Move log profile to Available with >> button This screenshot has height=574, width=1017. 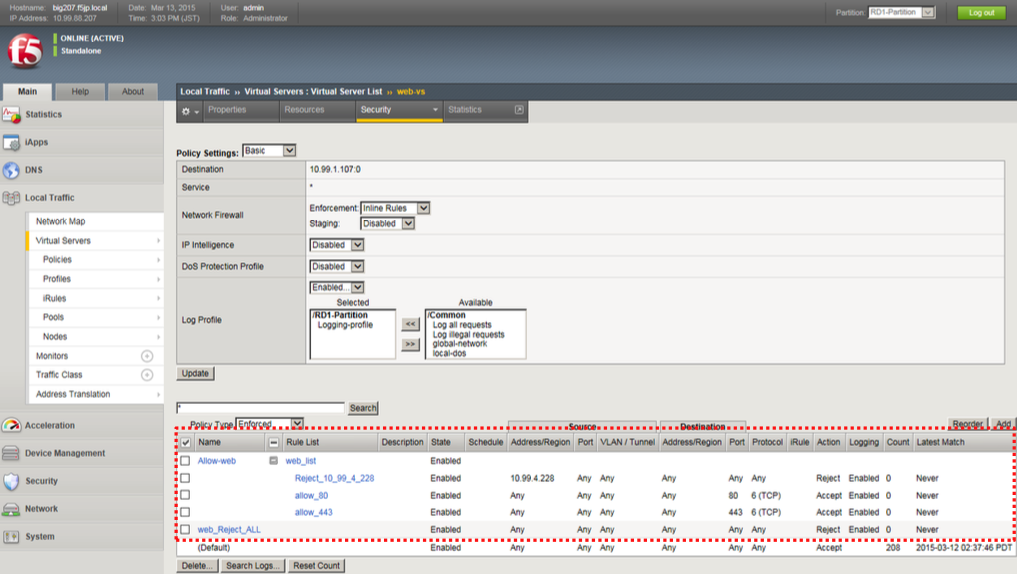(x=410, y=344)
